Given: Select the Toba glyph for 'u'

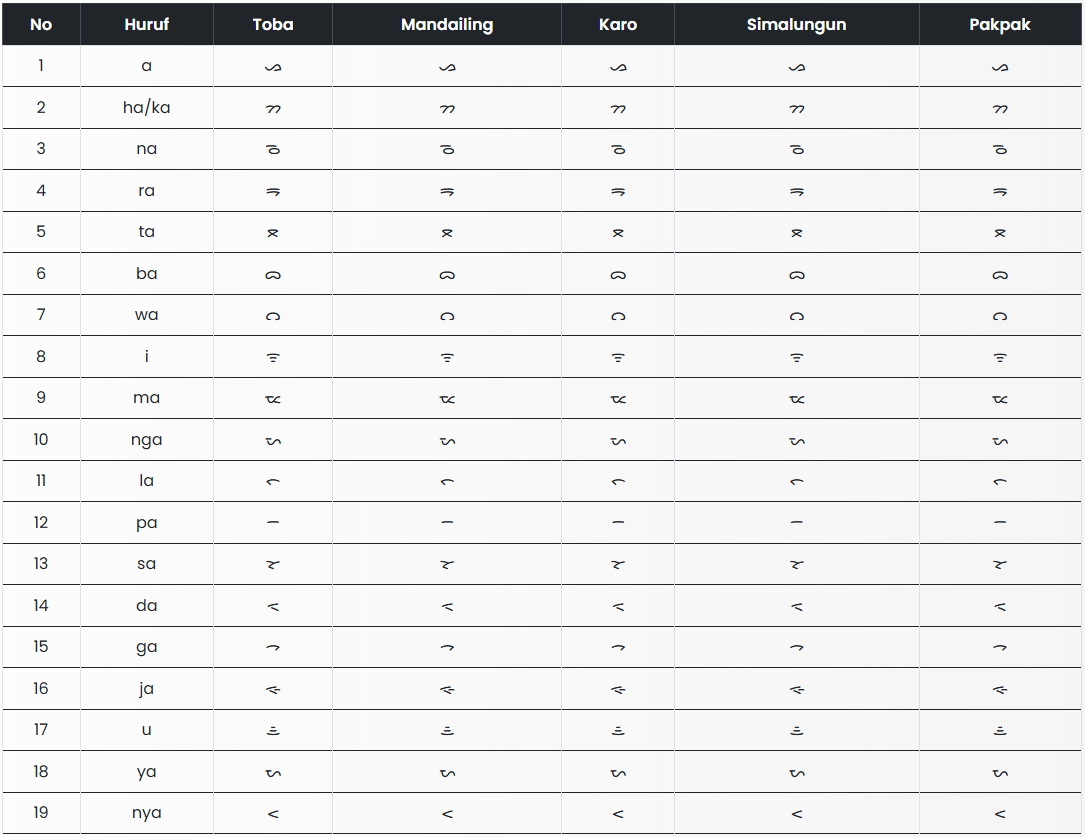Looking at the screenshot, I should 273,730.
